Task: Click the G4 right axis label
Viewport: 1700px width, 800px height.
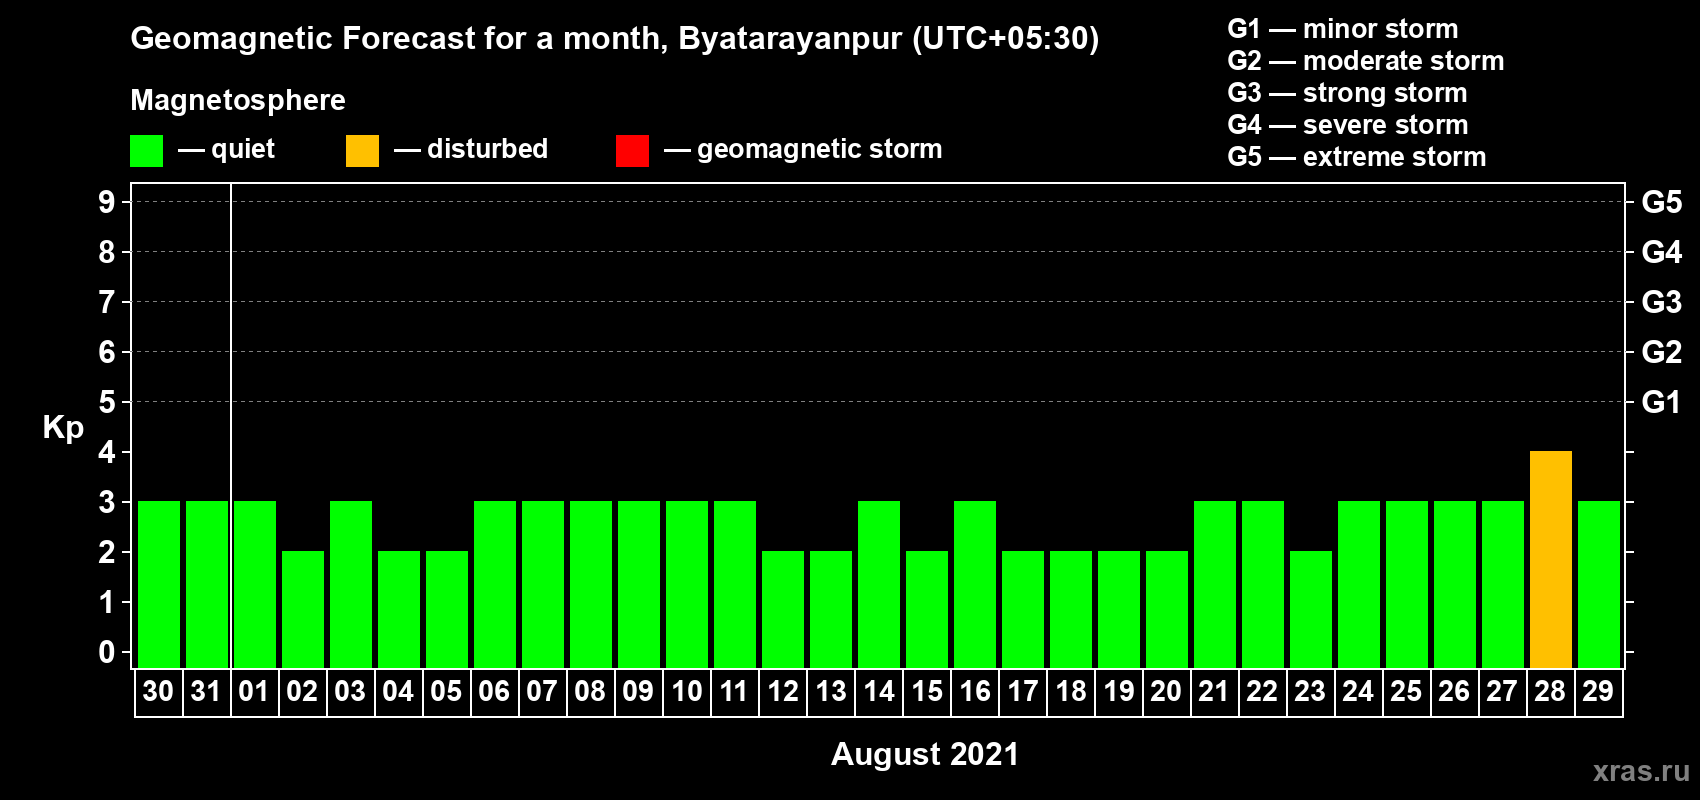Action: tap(1662, 252)
